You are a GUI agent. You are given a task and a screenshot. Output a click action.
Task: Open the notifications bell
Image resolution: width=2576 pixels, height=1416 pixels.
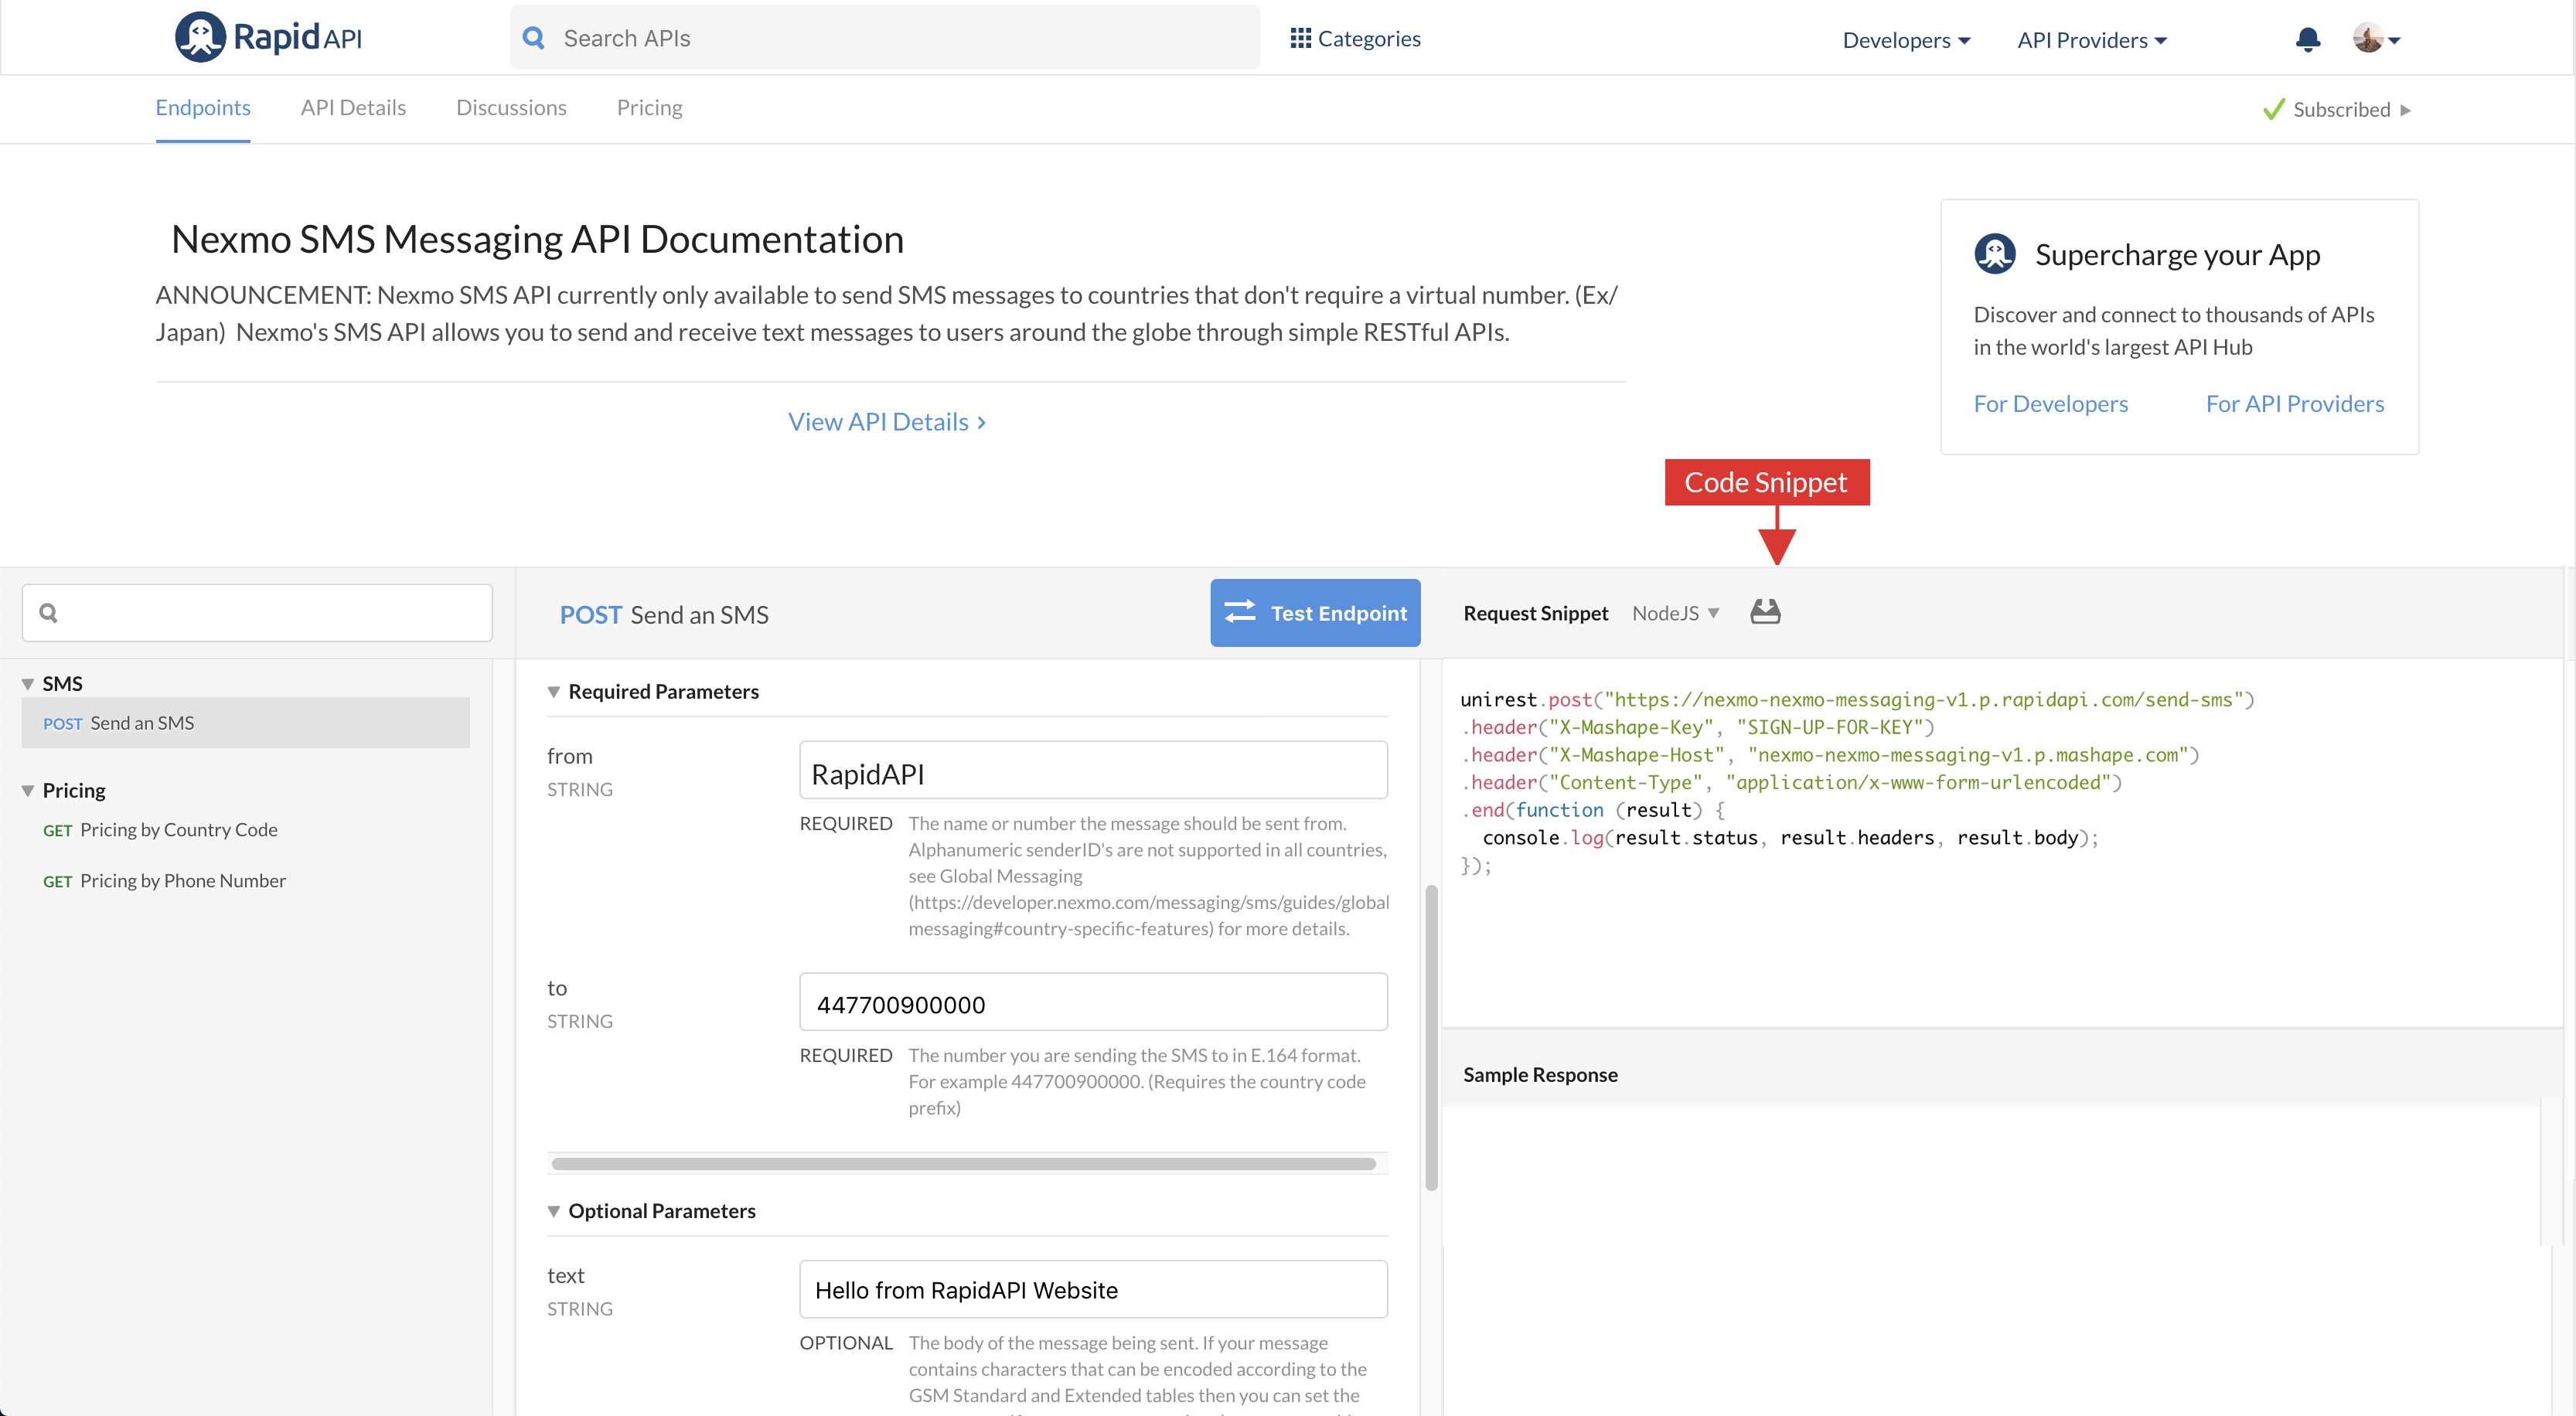[2308, 39]
